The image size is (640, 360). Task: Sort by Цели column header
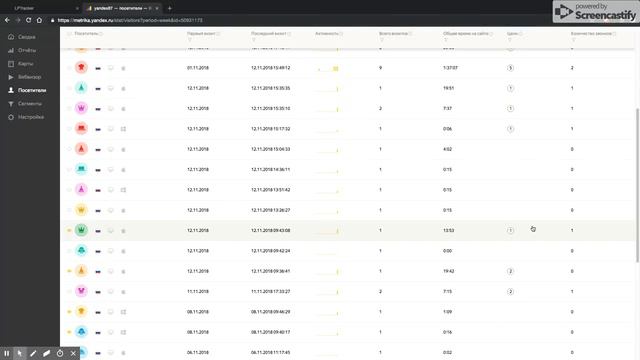tap(512, 33)
